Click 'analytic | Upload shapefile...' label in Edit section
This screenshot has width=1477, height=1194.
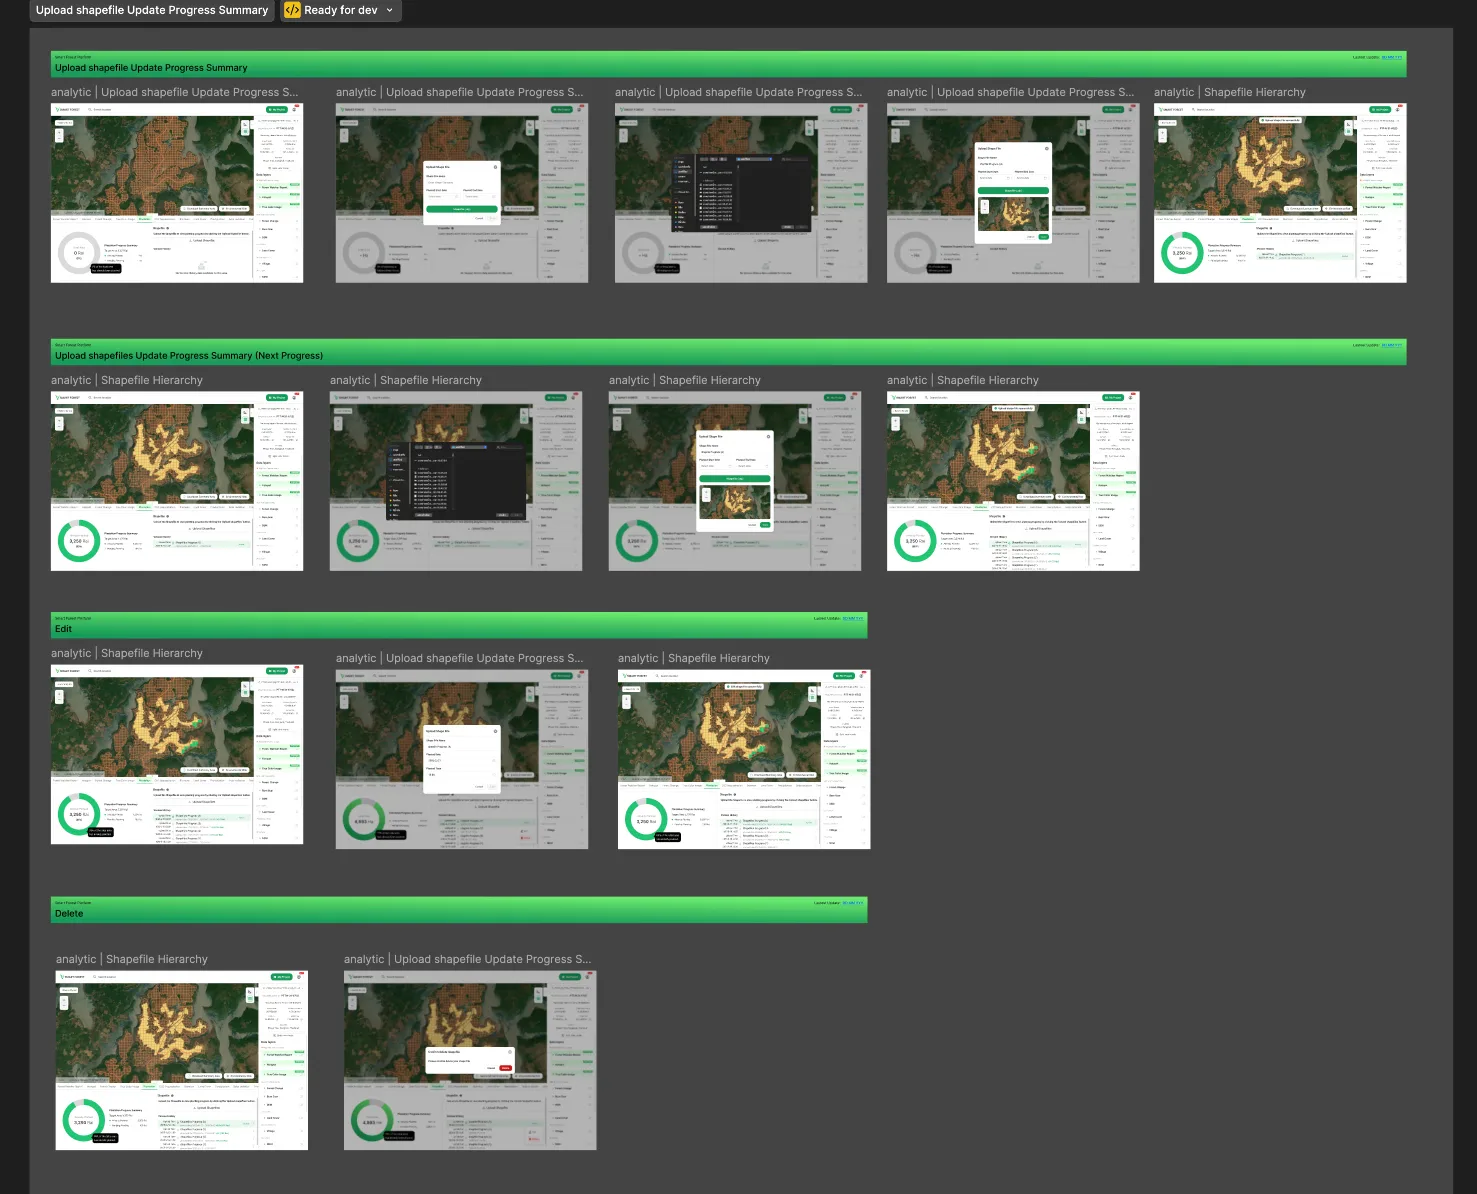coord(460,658)
